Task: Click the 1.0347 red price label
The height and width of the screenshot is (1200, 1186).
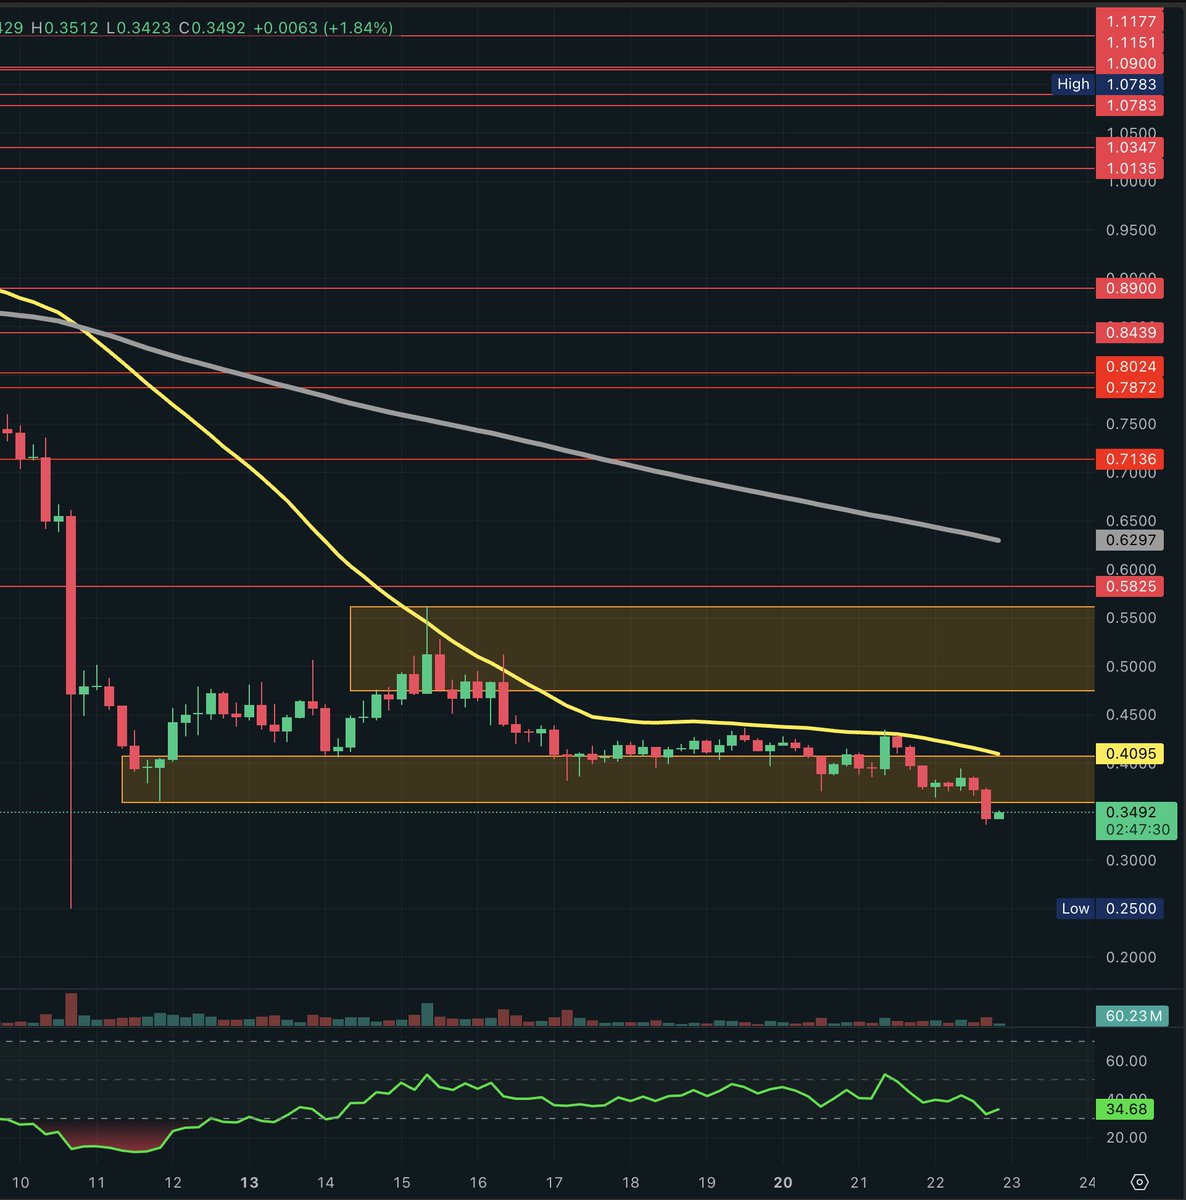Action: [x=1130, y=147]
